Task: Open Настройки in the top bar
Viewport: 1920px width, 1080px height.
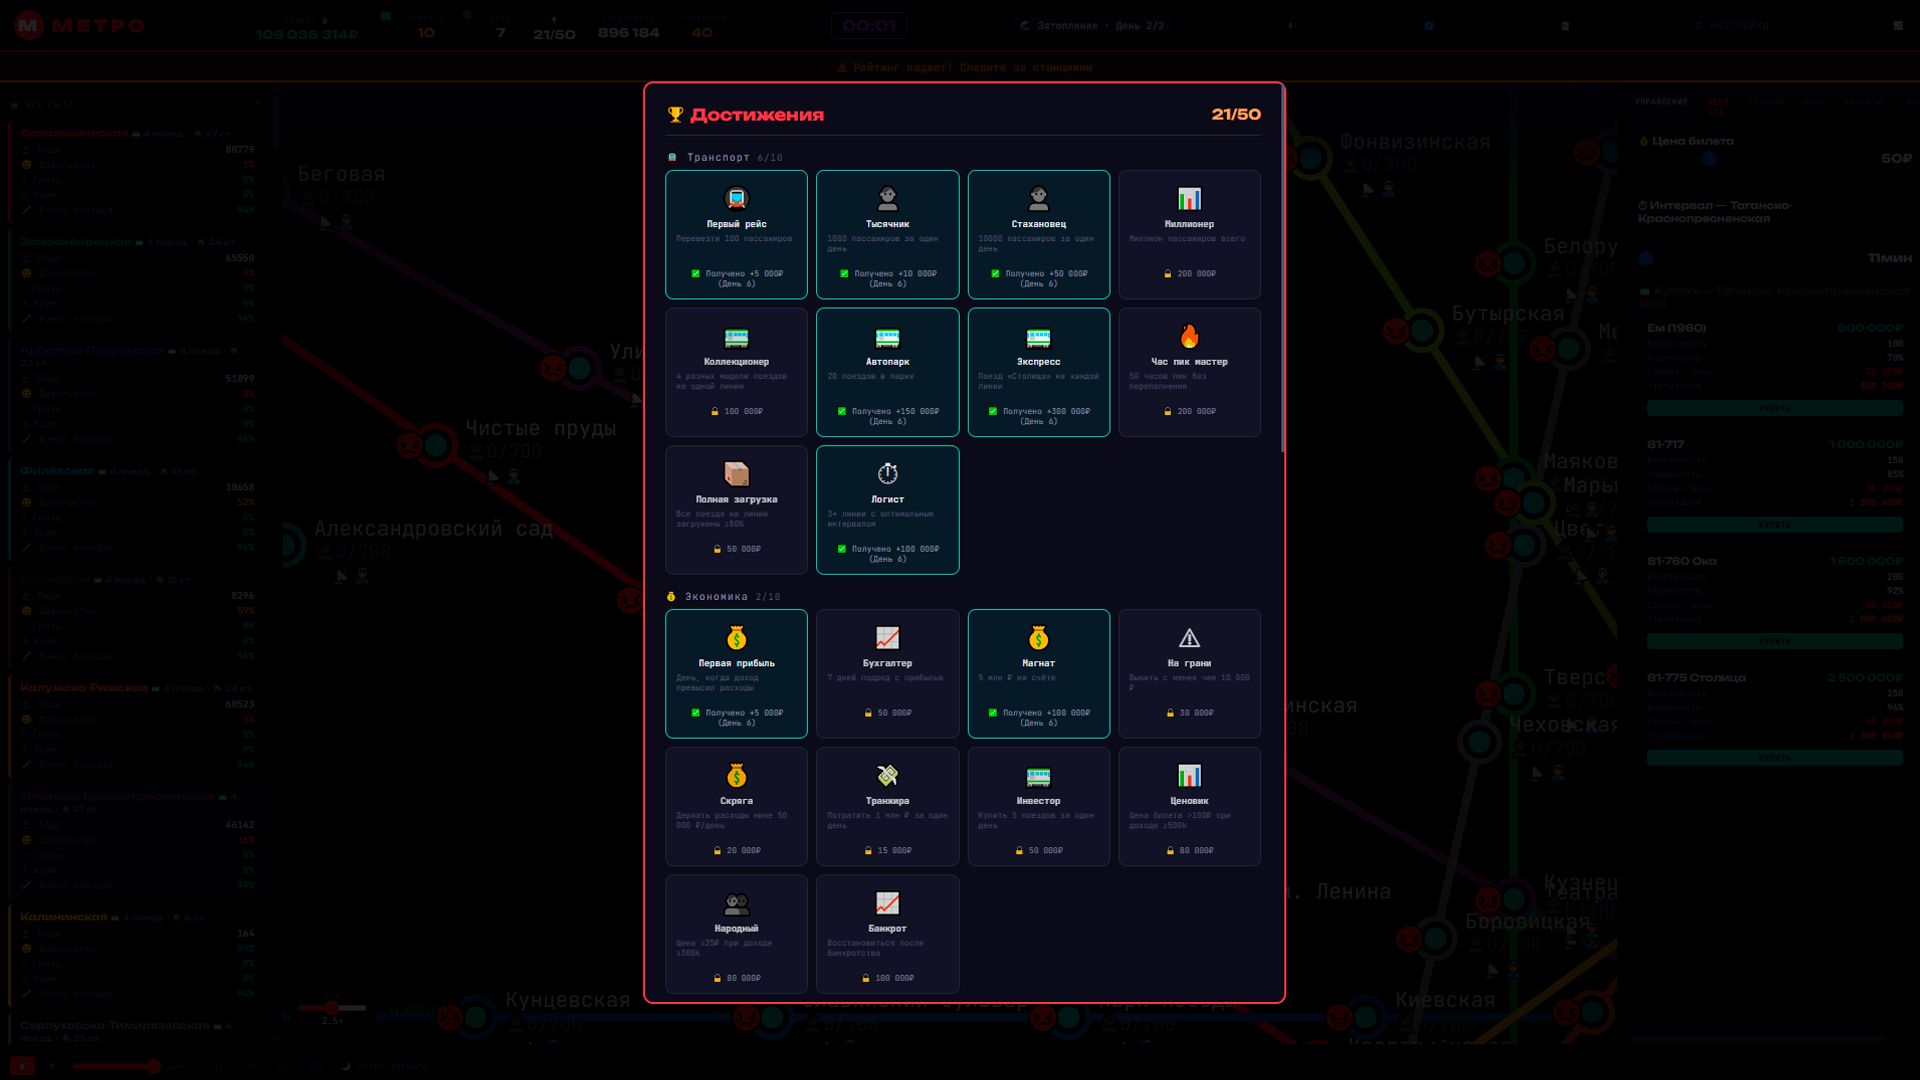Action: pos(1733,25)
